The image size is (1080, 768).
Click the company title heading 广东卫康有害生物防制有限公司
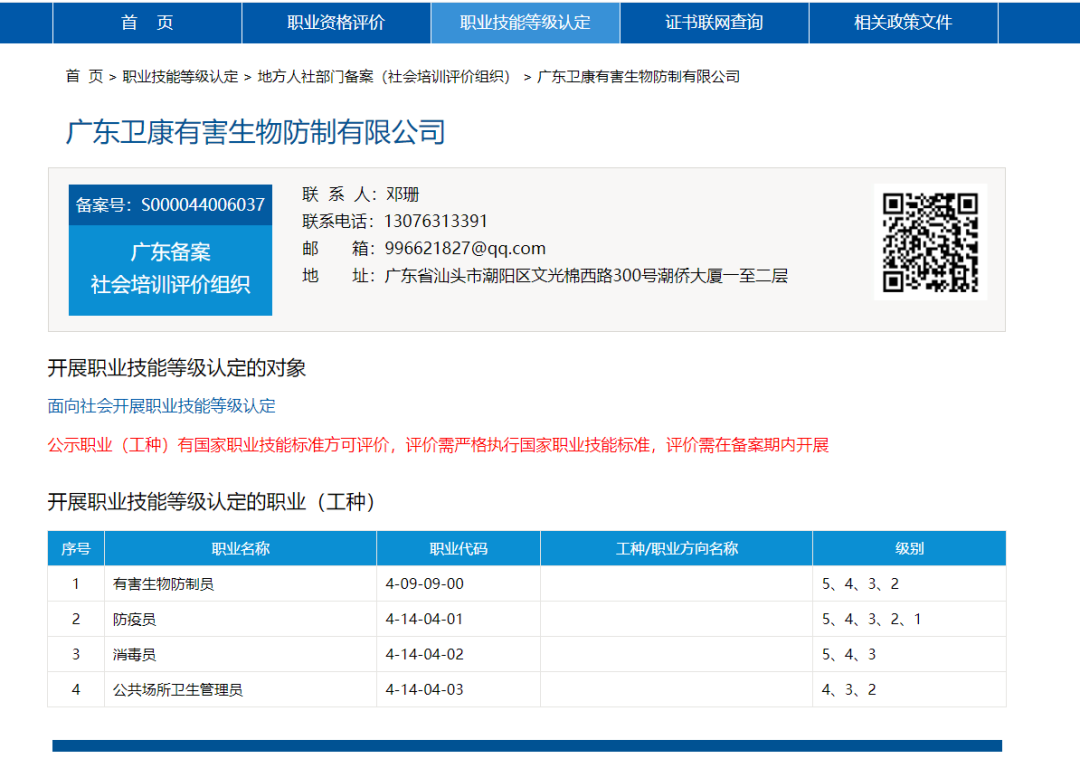coord(256,132)
